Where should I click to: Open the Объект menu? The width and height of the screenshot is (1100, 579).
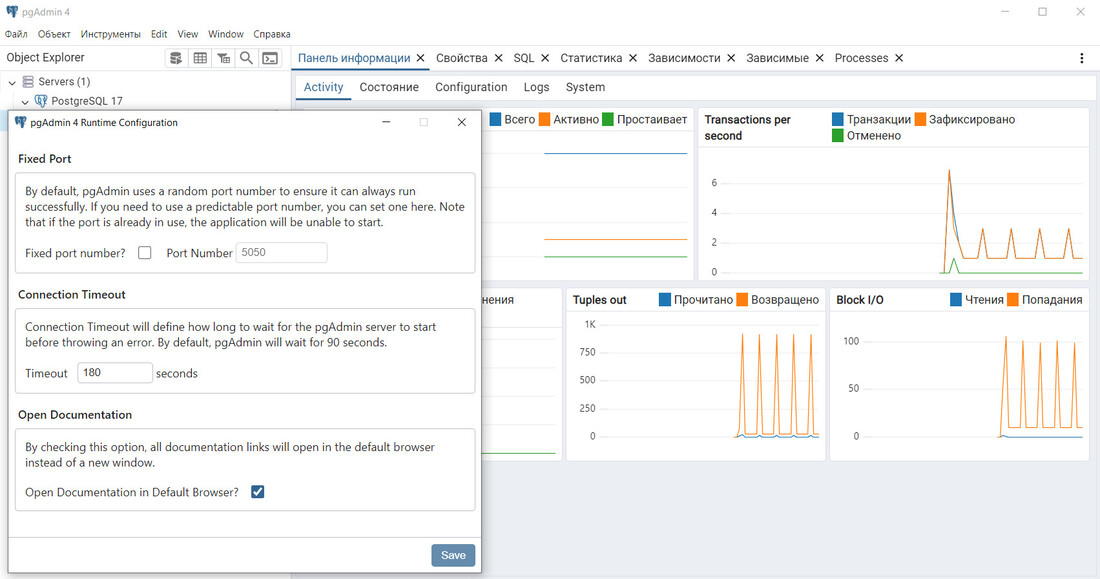(x=54, y=34)
